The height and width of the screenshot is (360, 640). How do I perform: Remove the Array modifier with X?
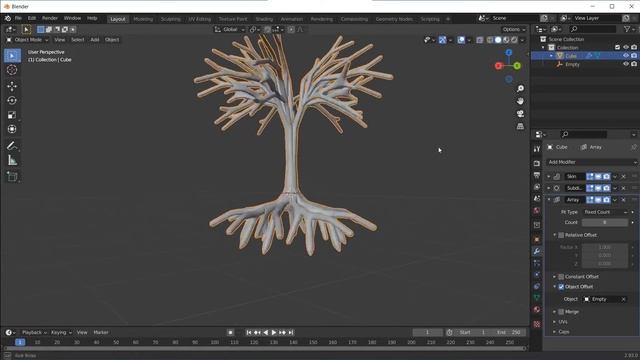click(623, 200)
